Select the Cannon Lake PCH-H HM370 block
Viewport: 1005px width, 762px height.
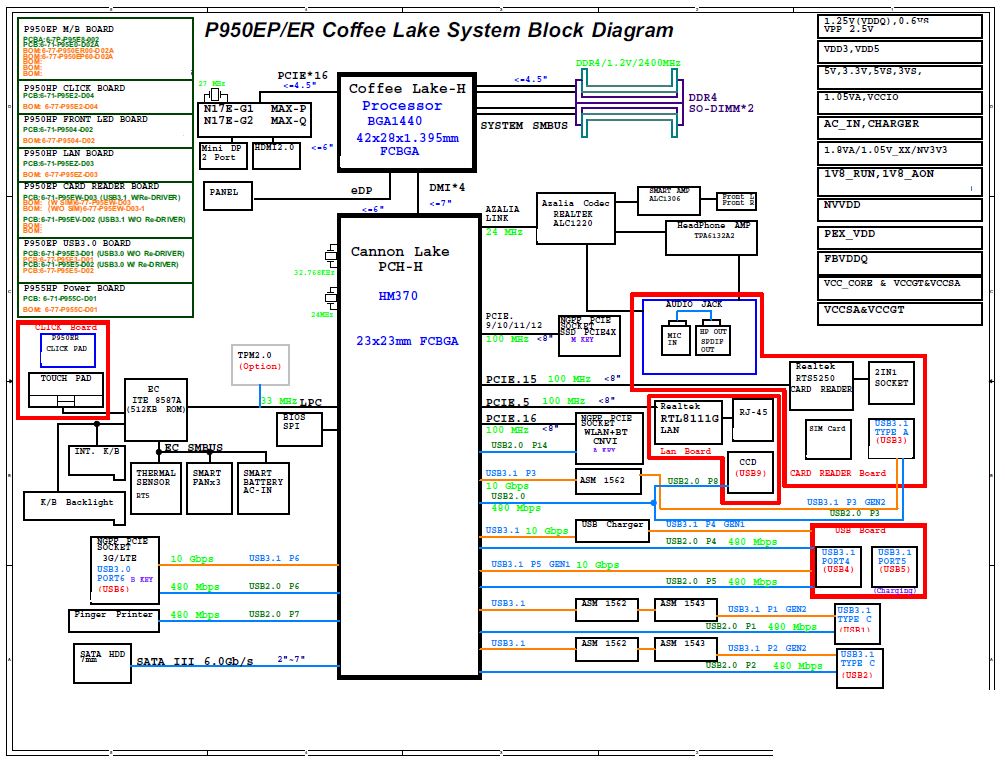tap(410, 447)
